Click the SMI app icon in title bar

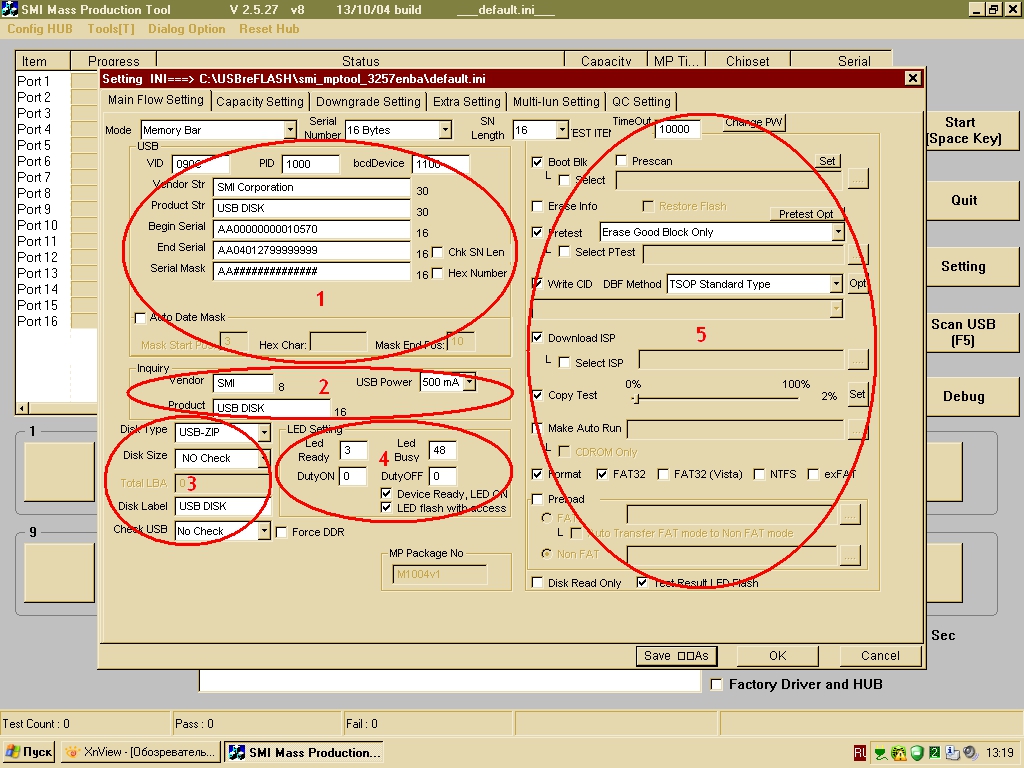tap(9, 9)
